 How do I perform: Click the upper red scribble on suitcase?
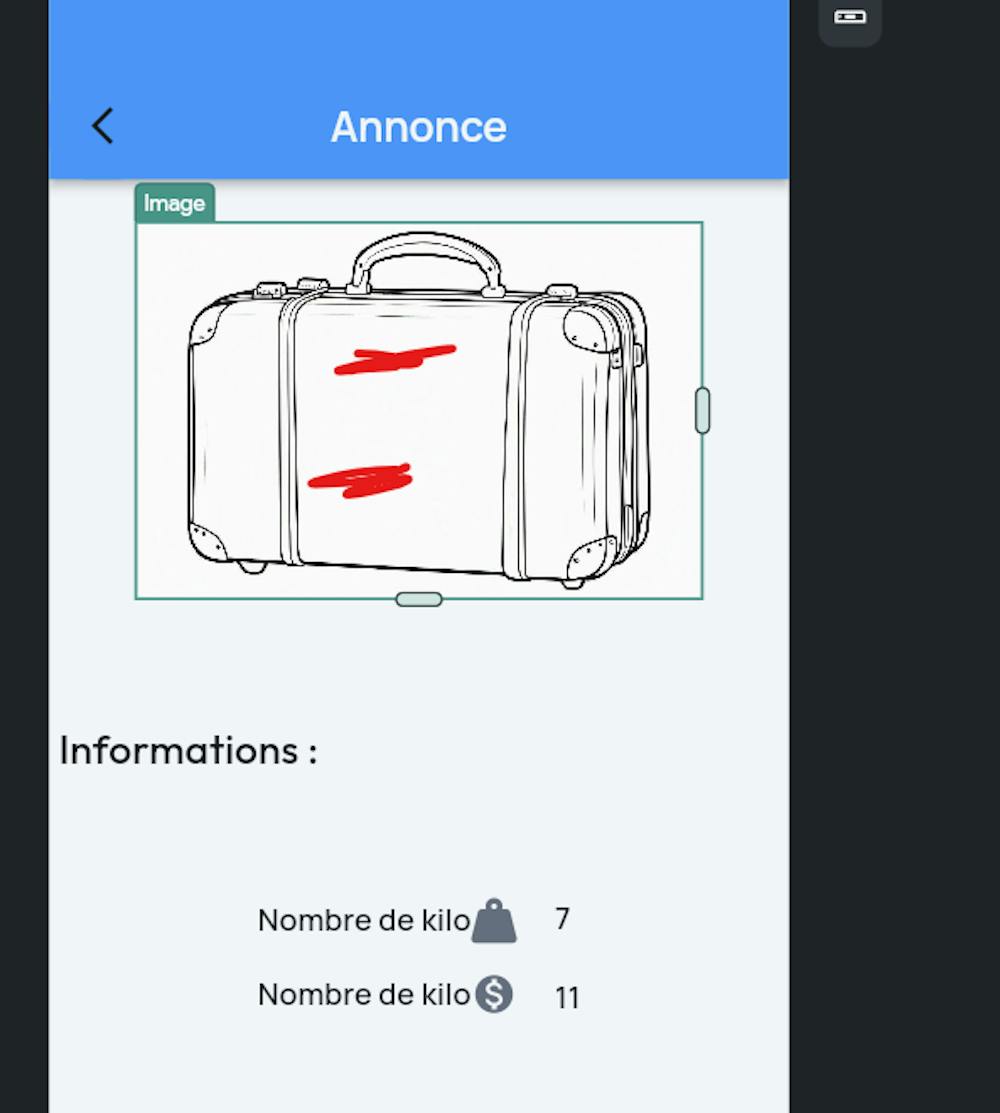tap(395, 359)
